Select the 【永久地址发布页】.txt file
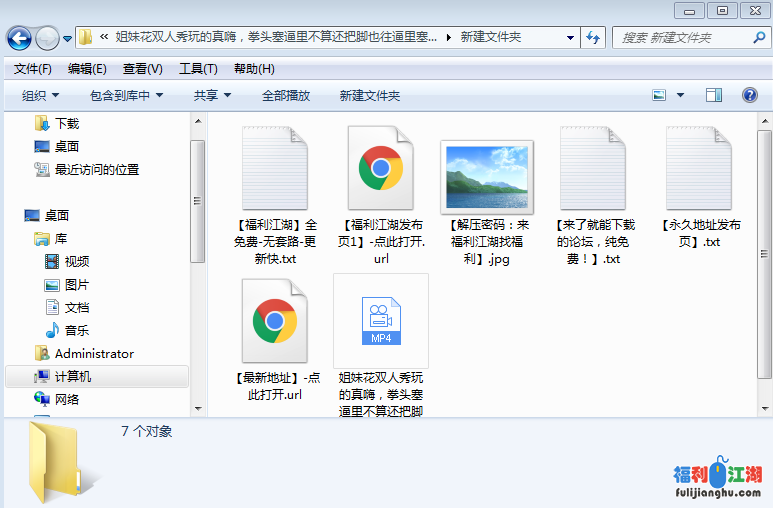This screenshot has width=773, height=508. (699, 168)
